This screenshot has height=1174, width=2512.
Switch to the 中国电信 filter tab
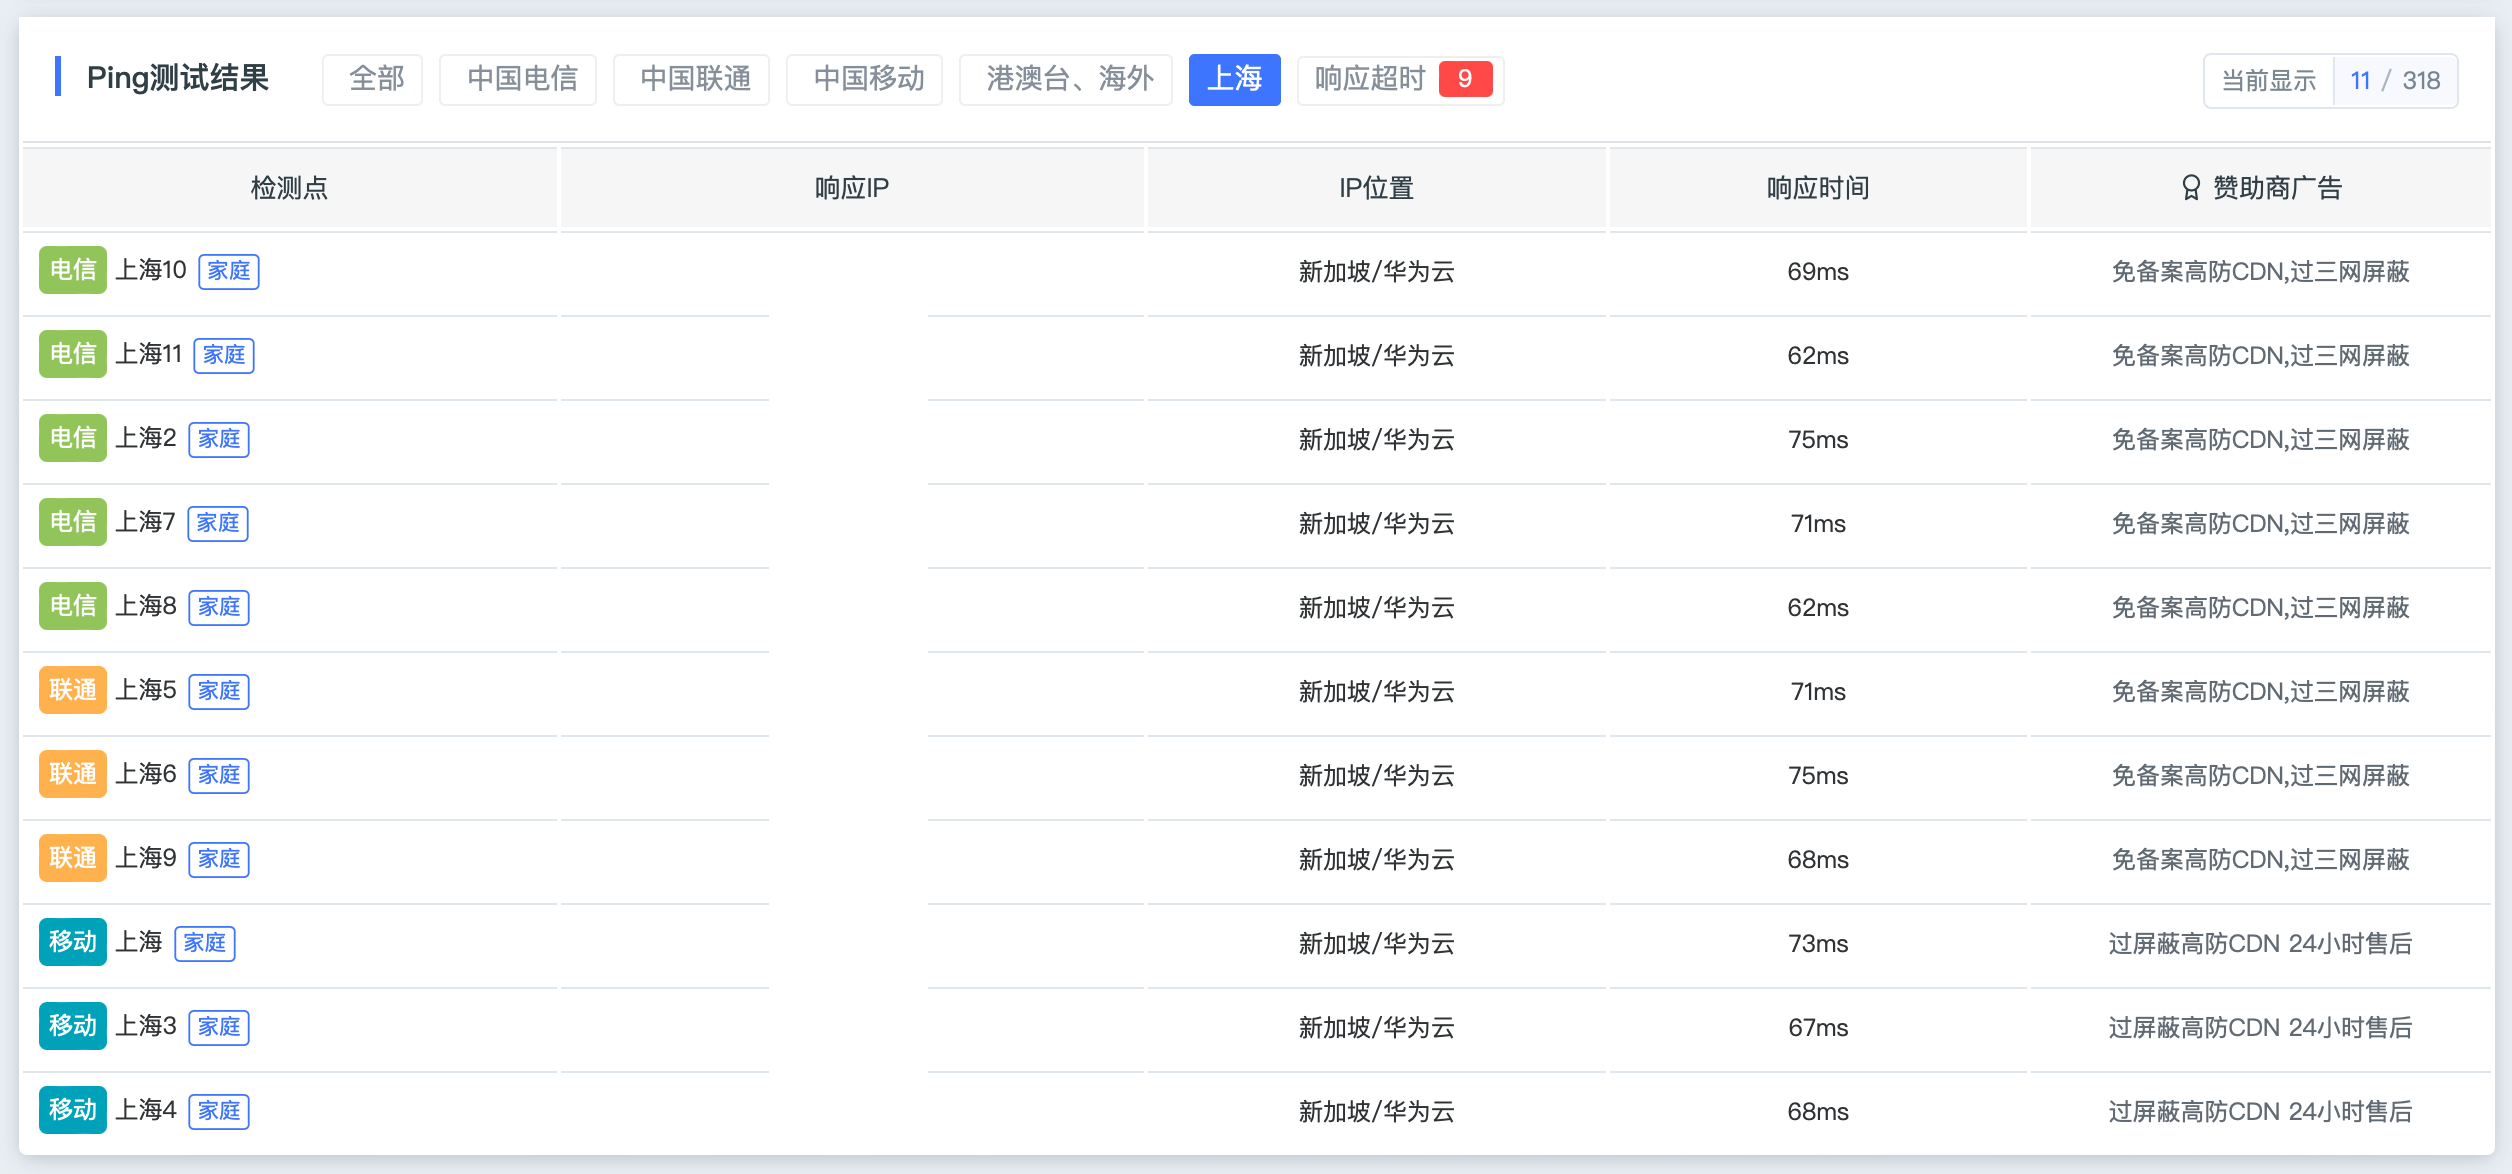pos(518,79)
